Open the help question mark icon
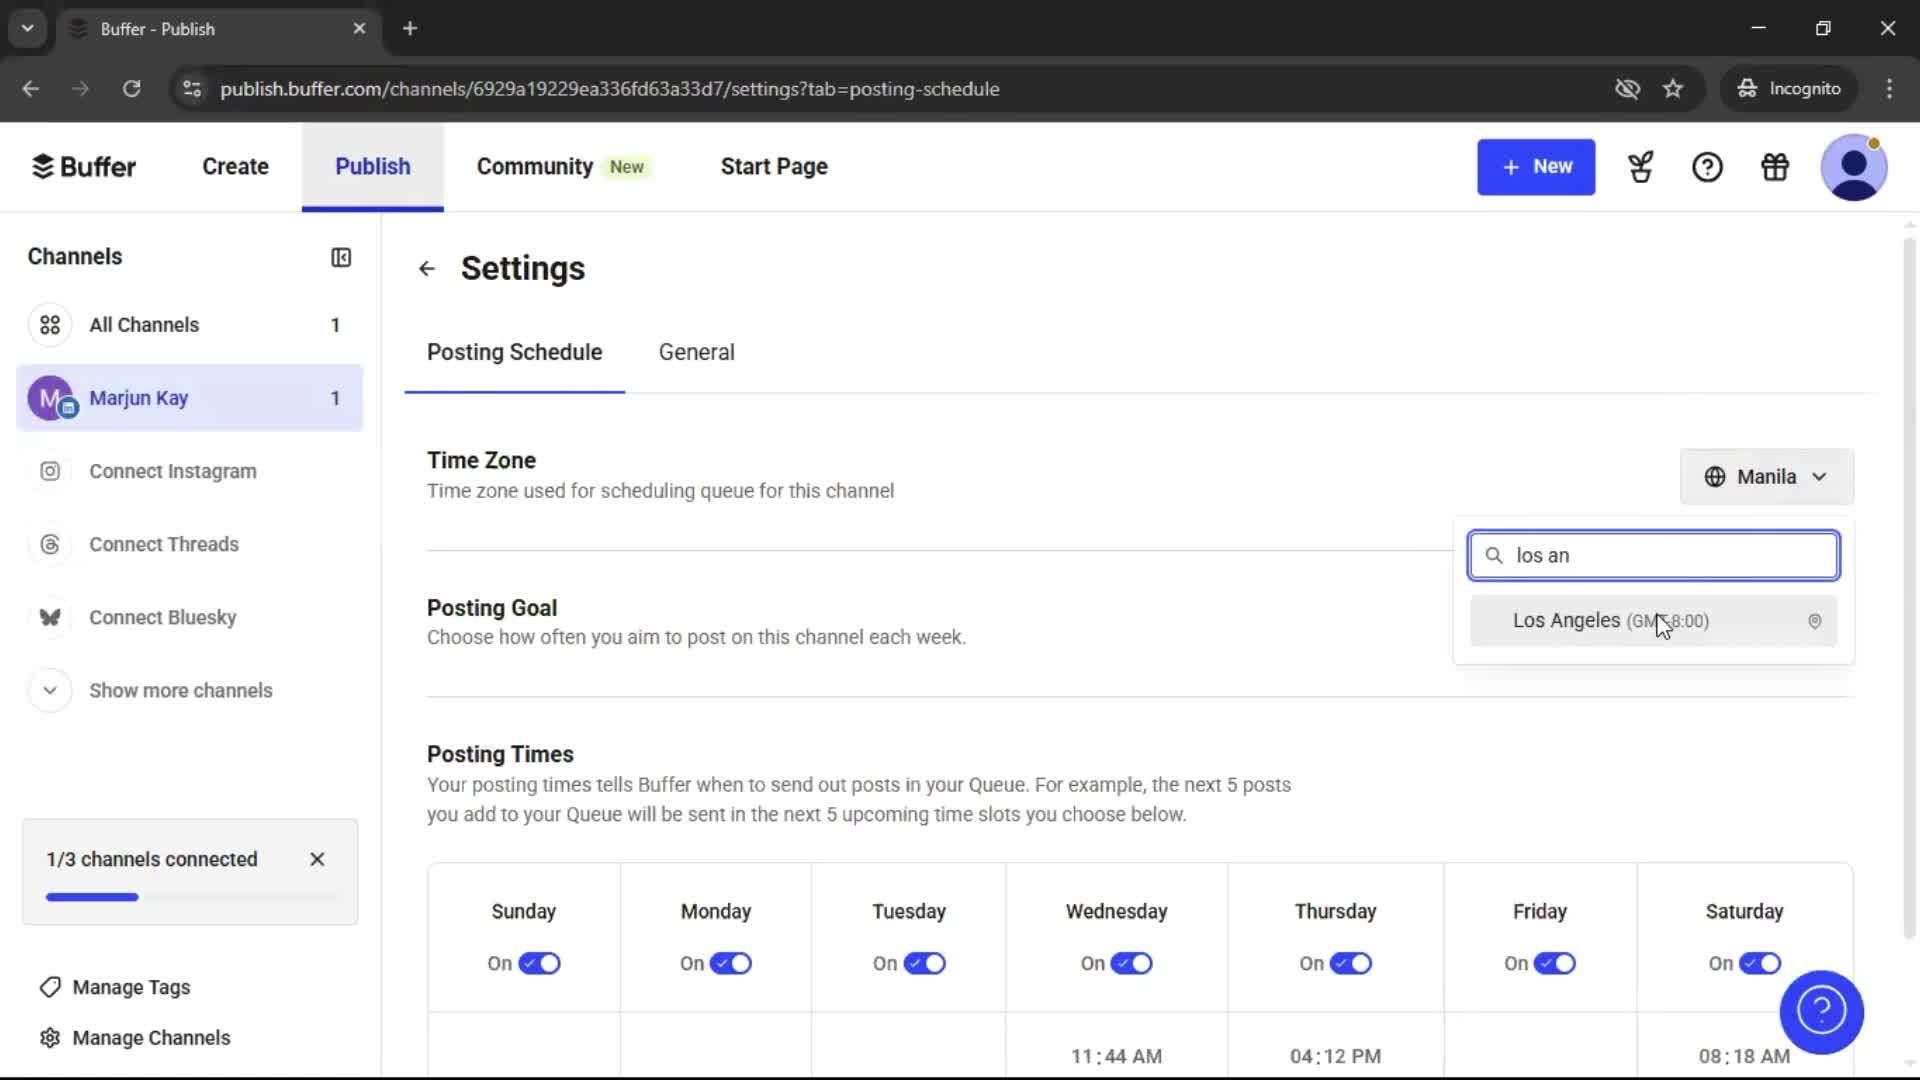 click(x=1707, y=167)
